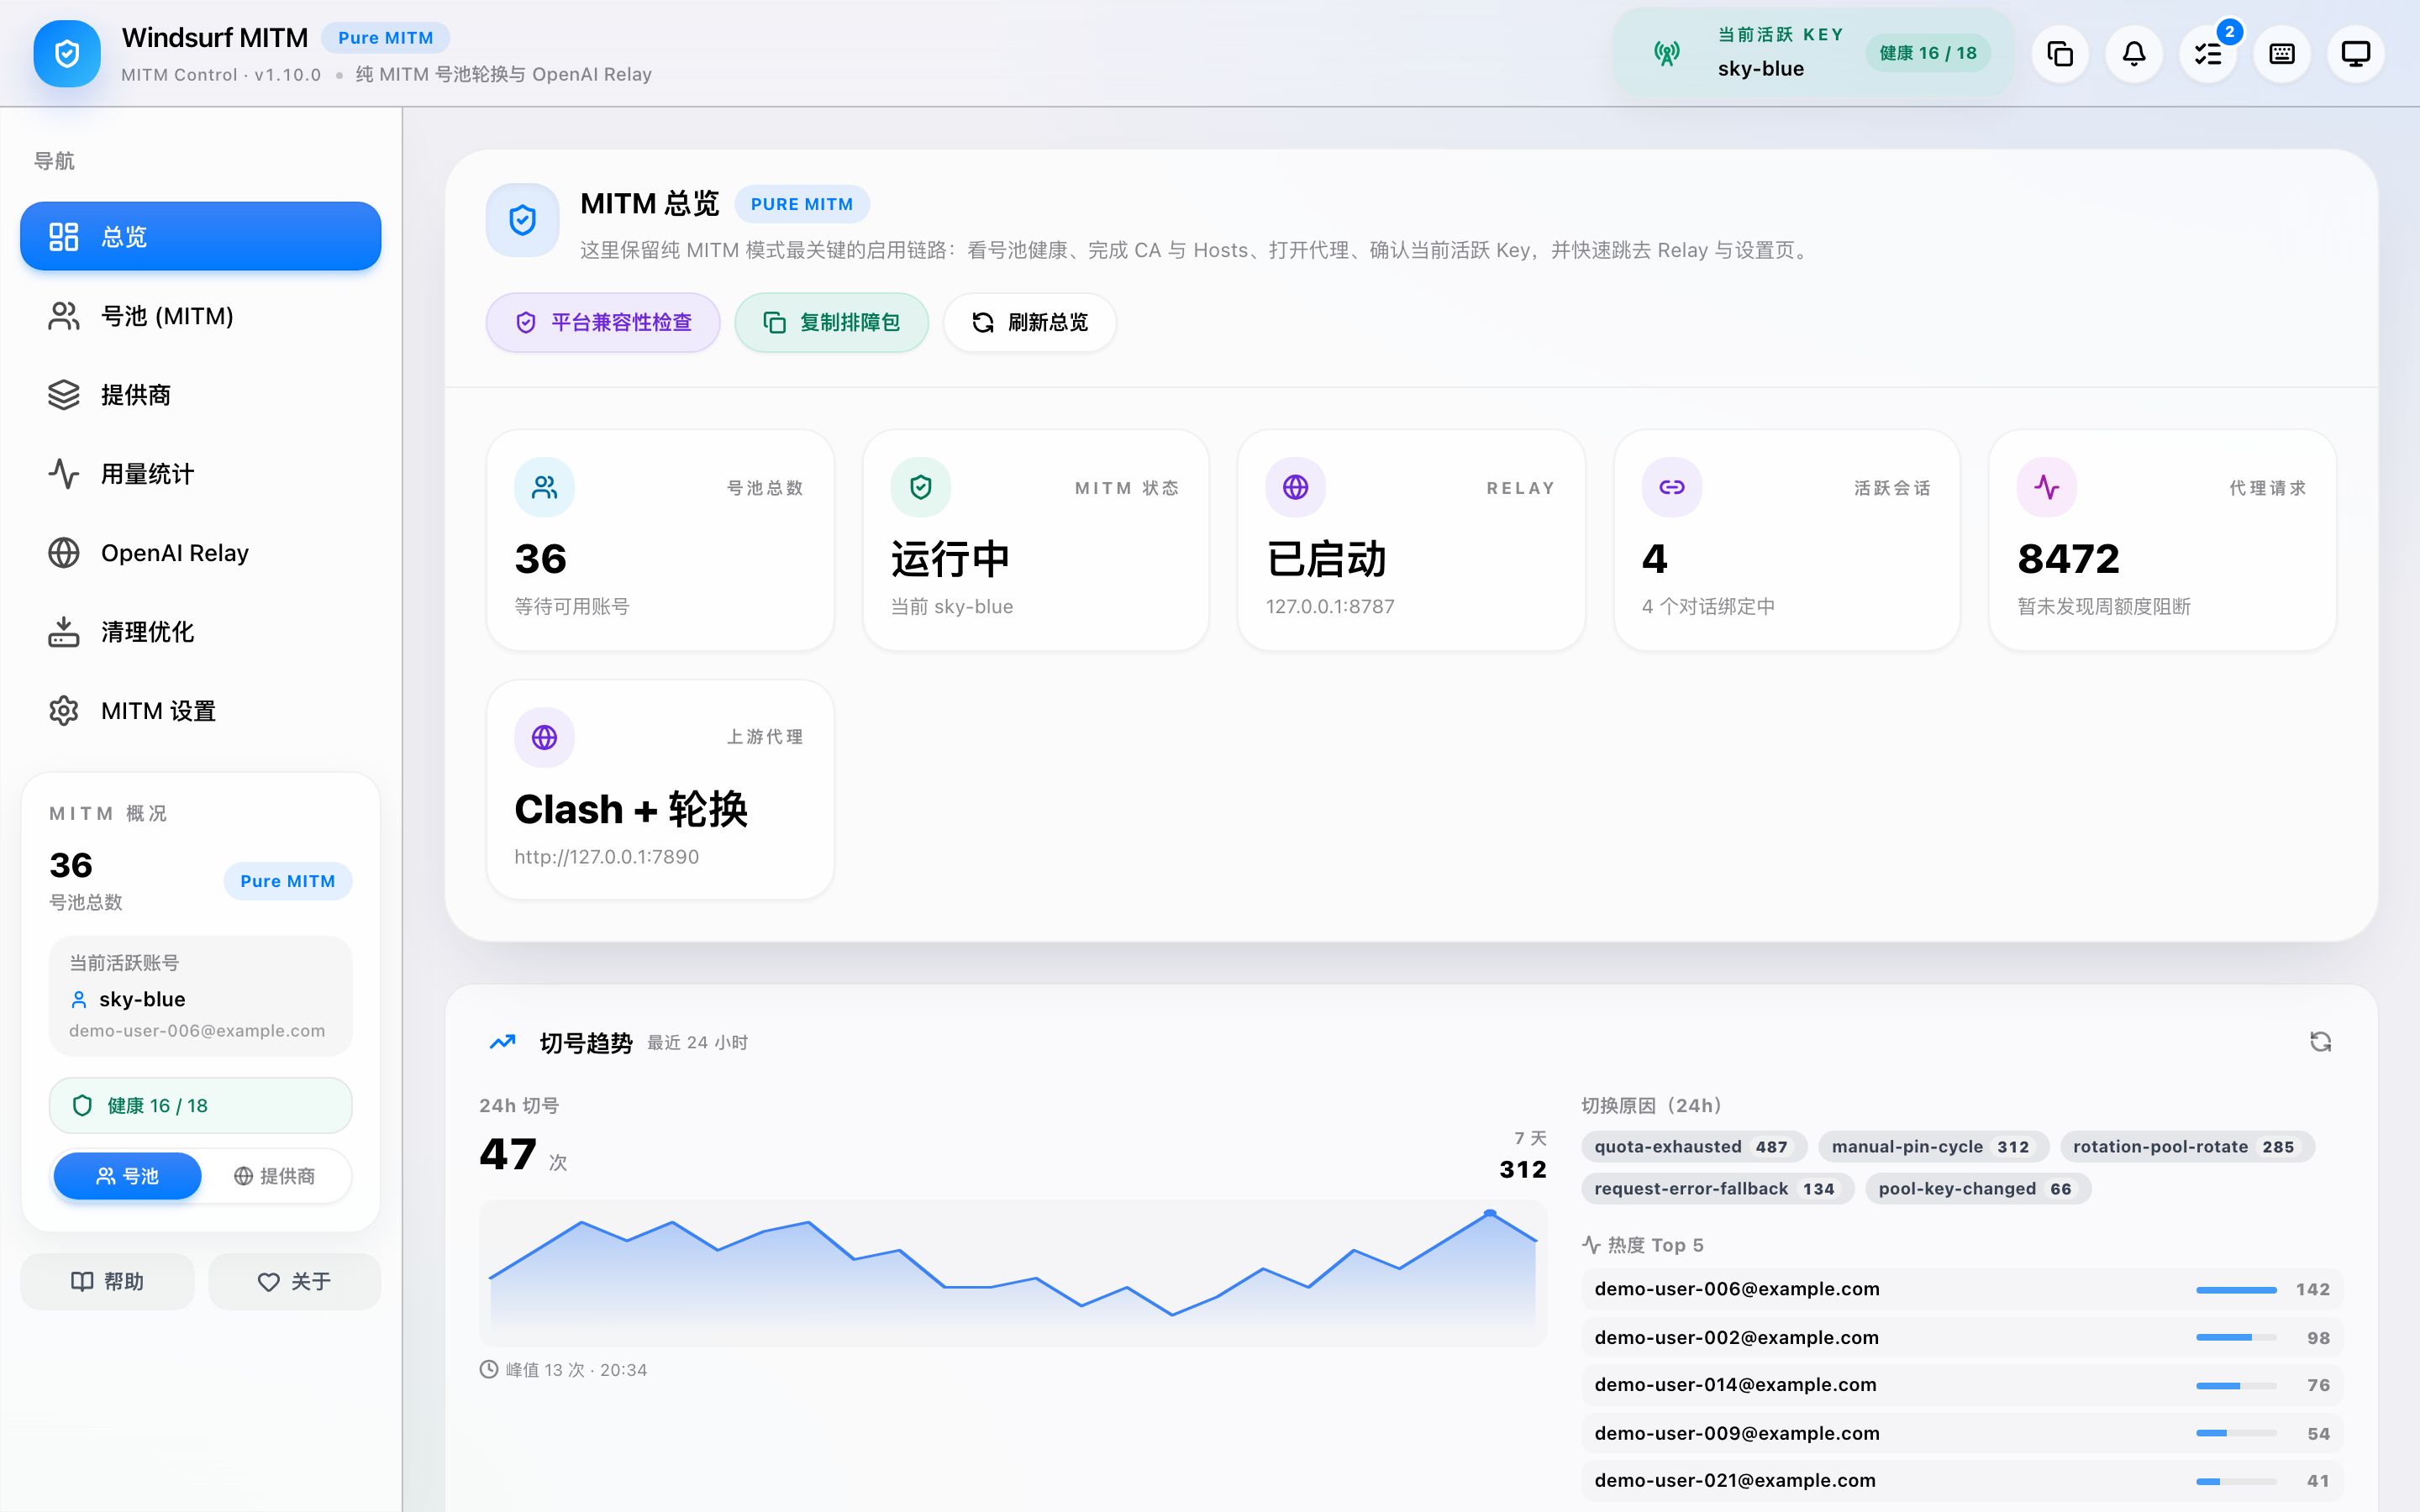2420x1512 pixels.
Task: Open 清理优化 page
Action: tap(200, 632)
